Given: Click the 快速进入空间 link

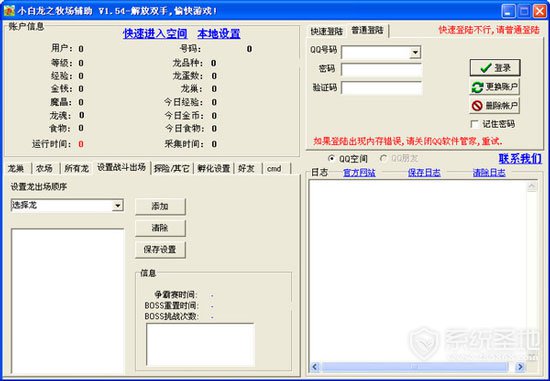Looking at the screenshot, I should click(x=155, y=34).
